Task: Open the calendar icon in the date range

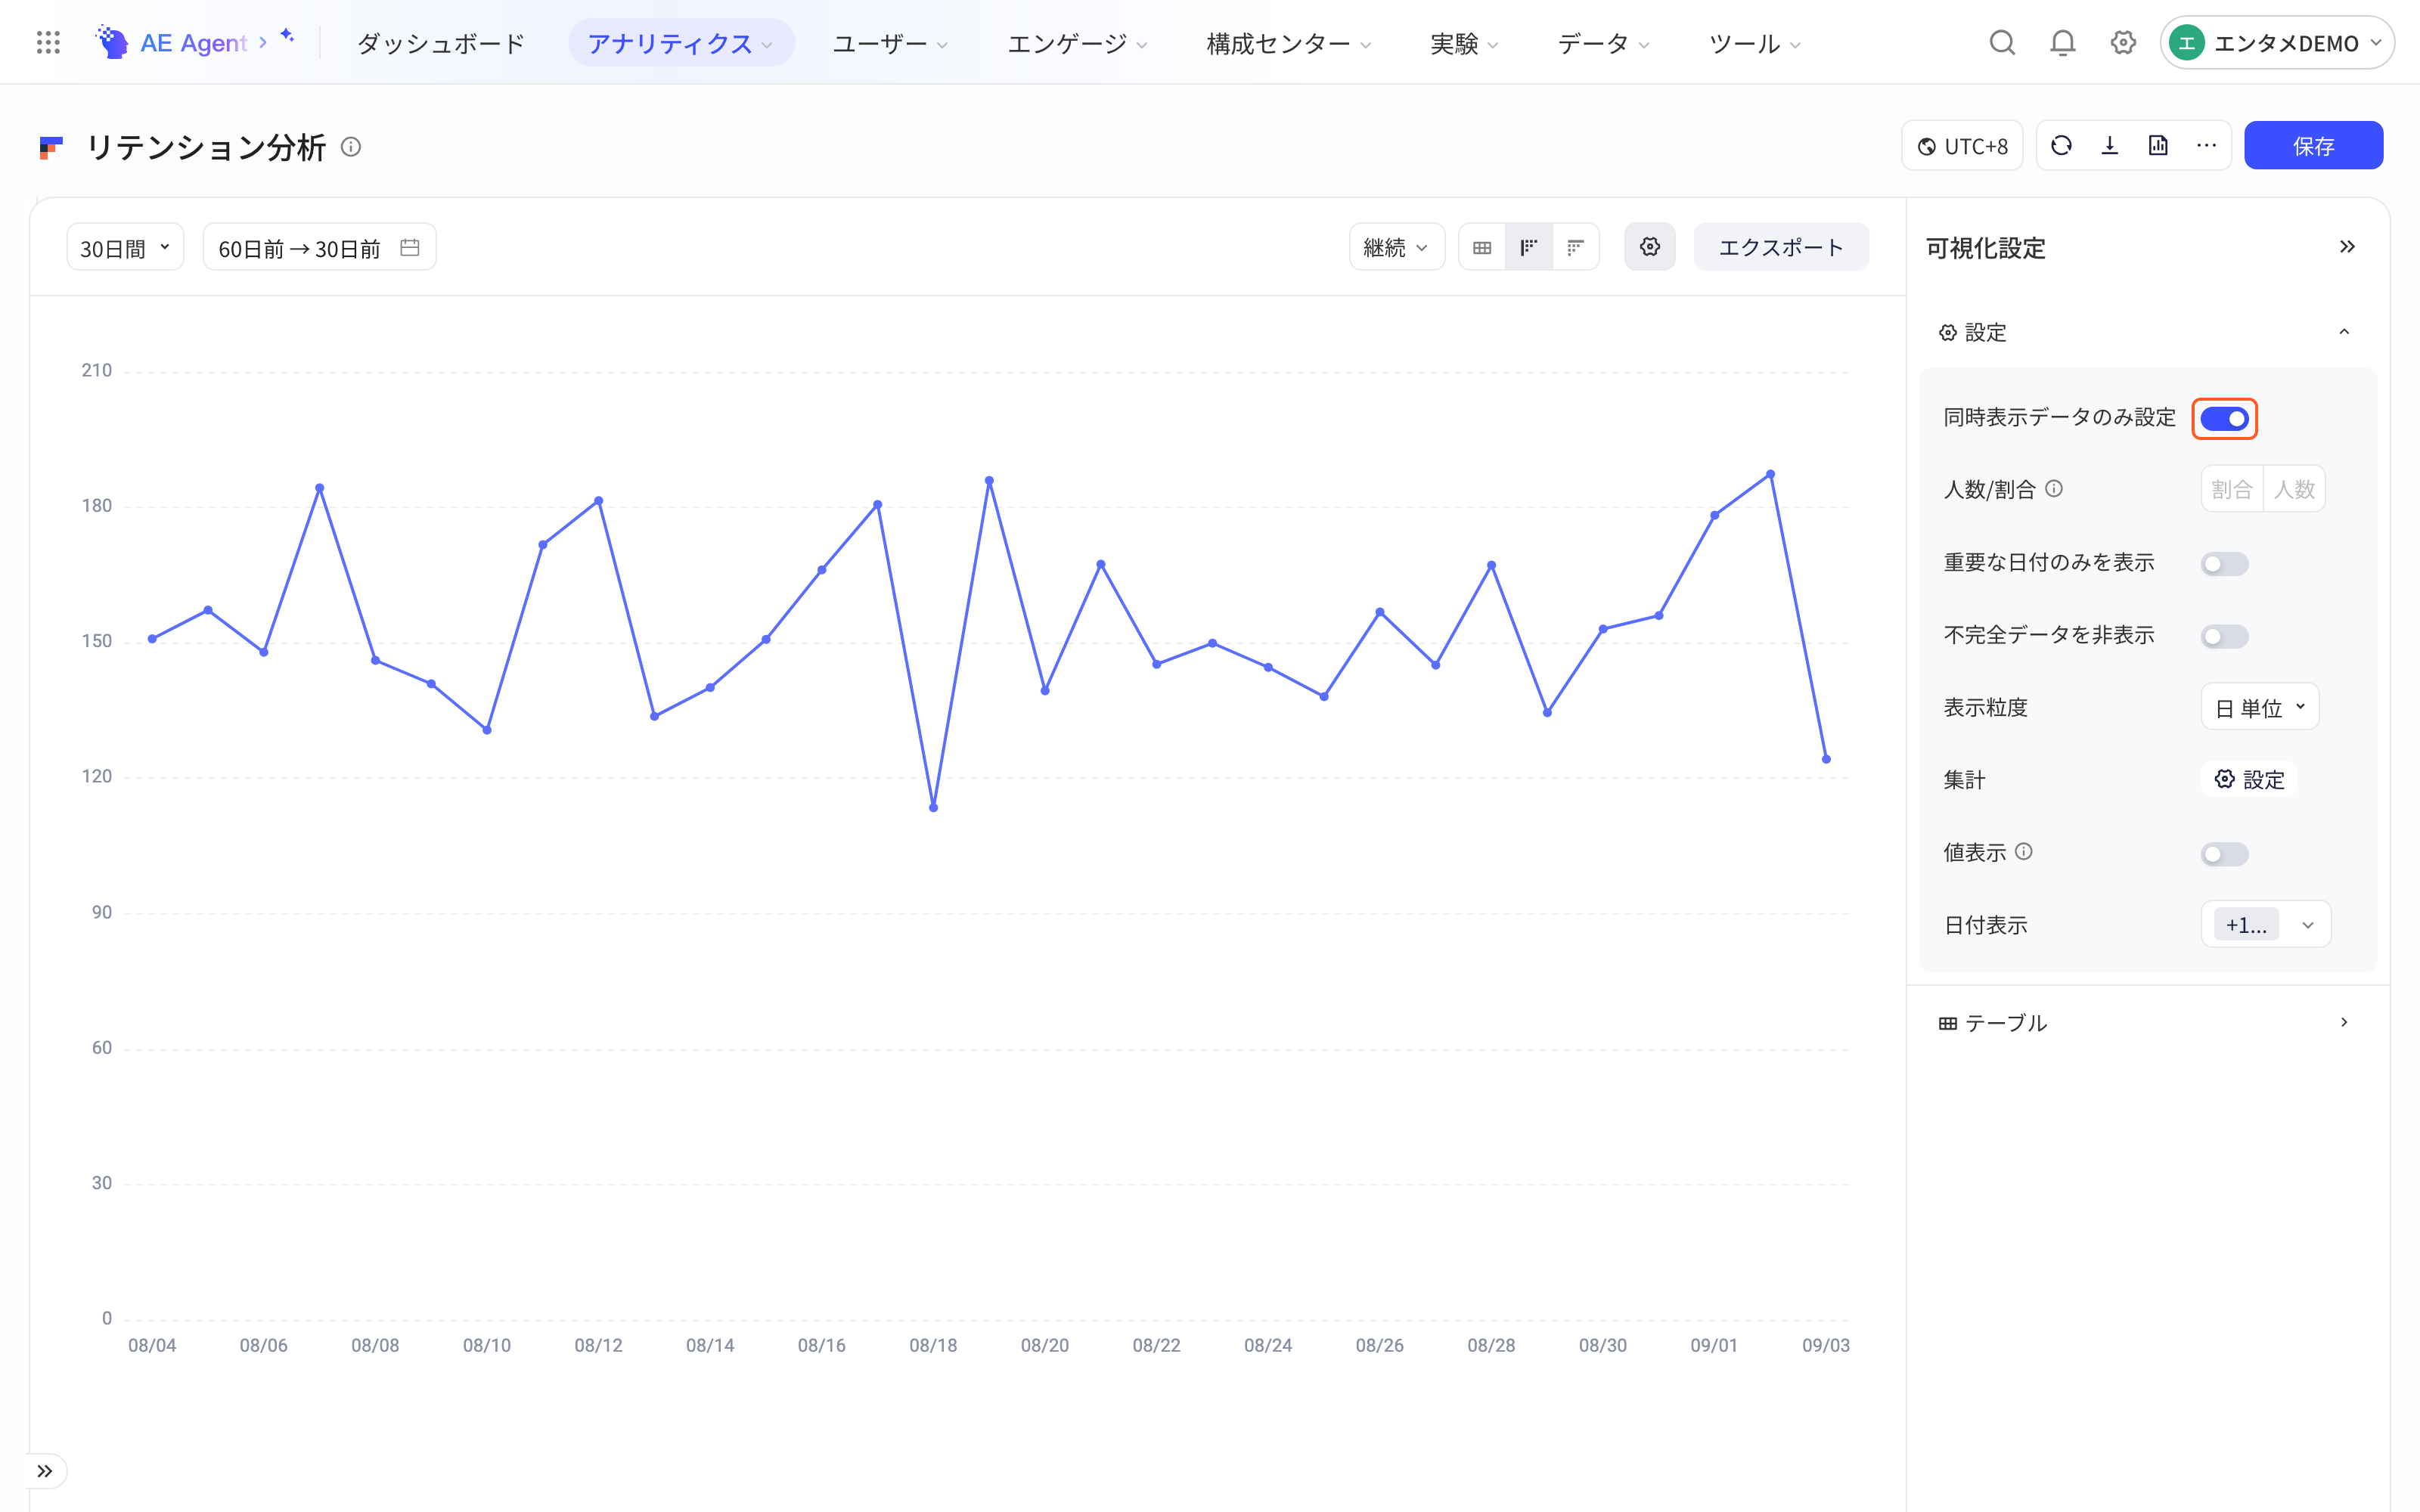Action: pos(410,247)
